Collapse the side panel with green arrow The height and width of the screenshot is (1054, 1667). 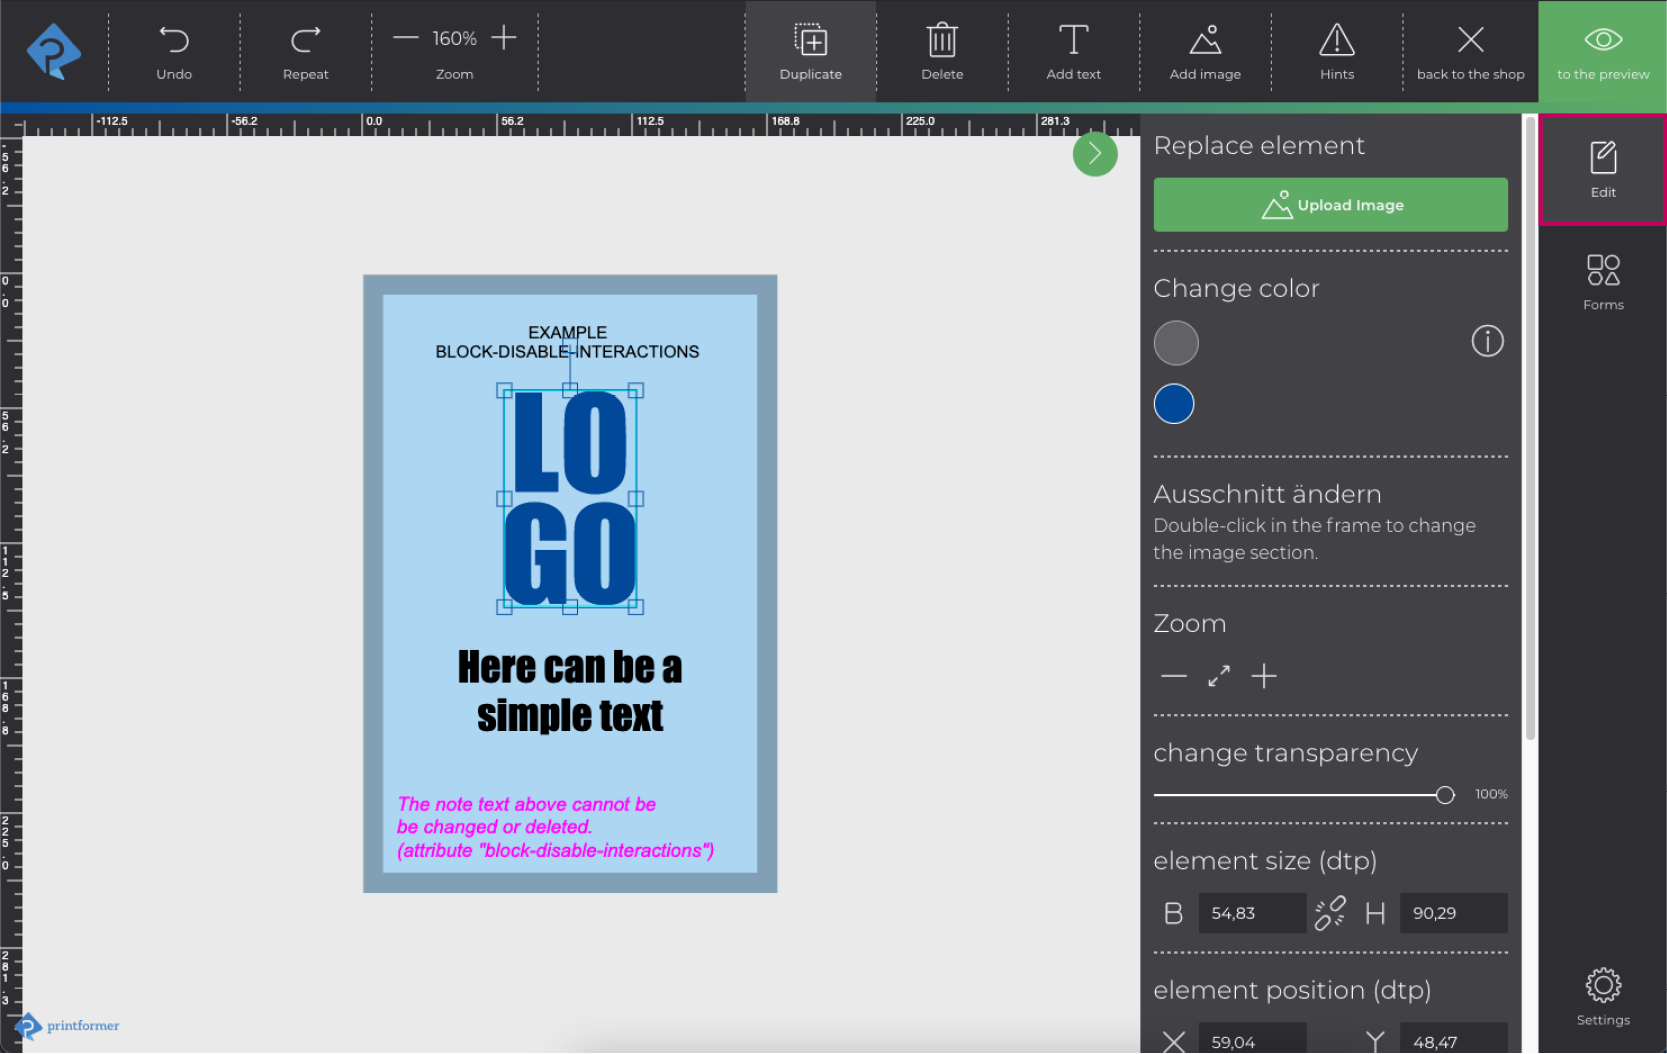(1095, 154)
